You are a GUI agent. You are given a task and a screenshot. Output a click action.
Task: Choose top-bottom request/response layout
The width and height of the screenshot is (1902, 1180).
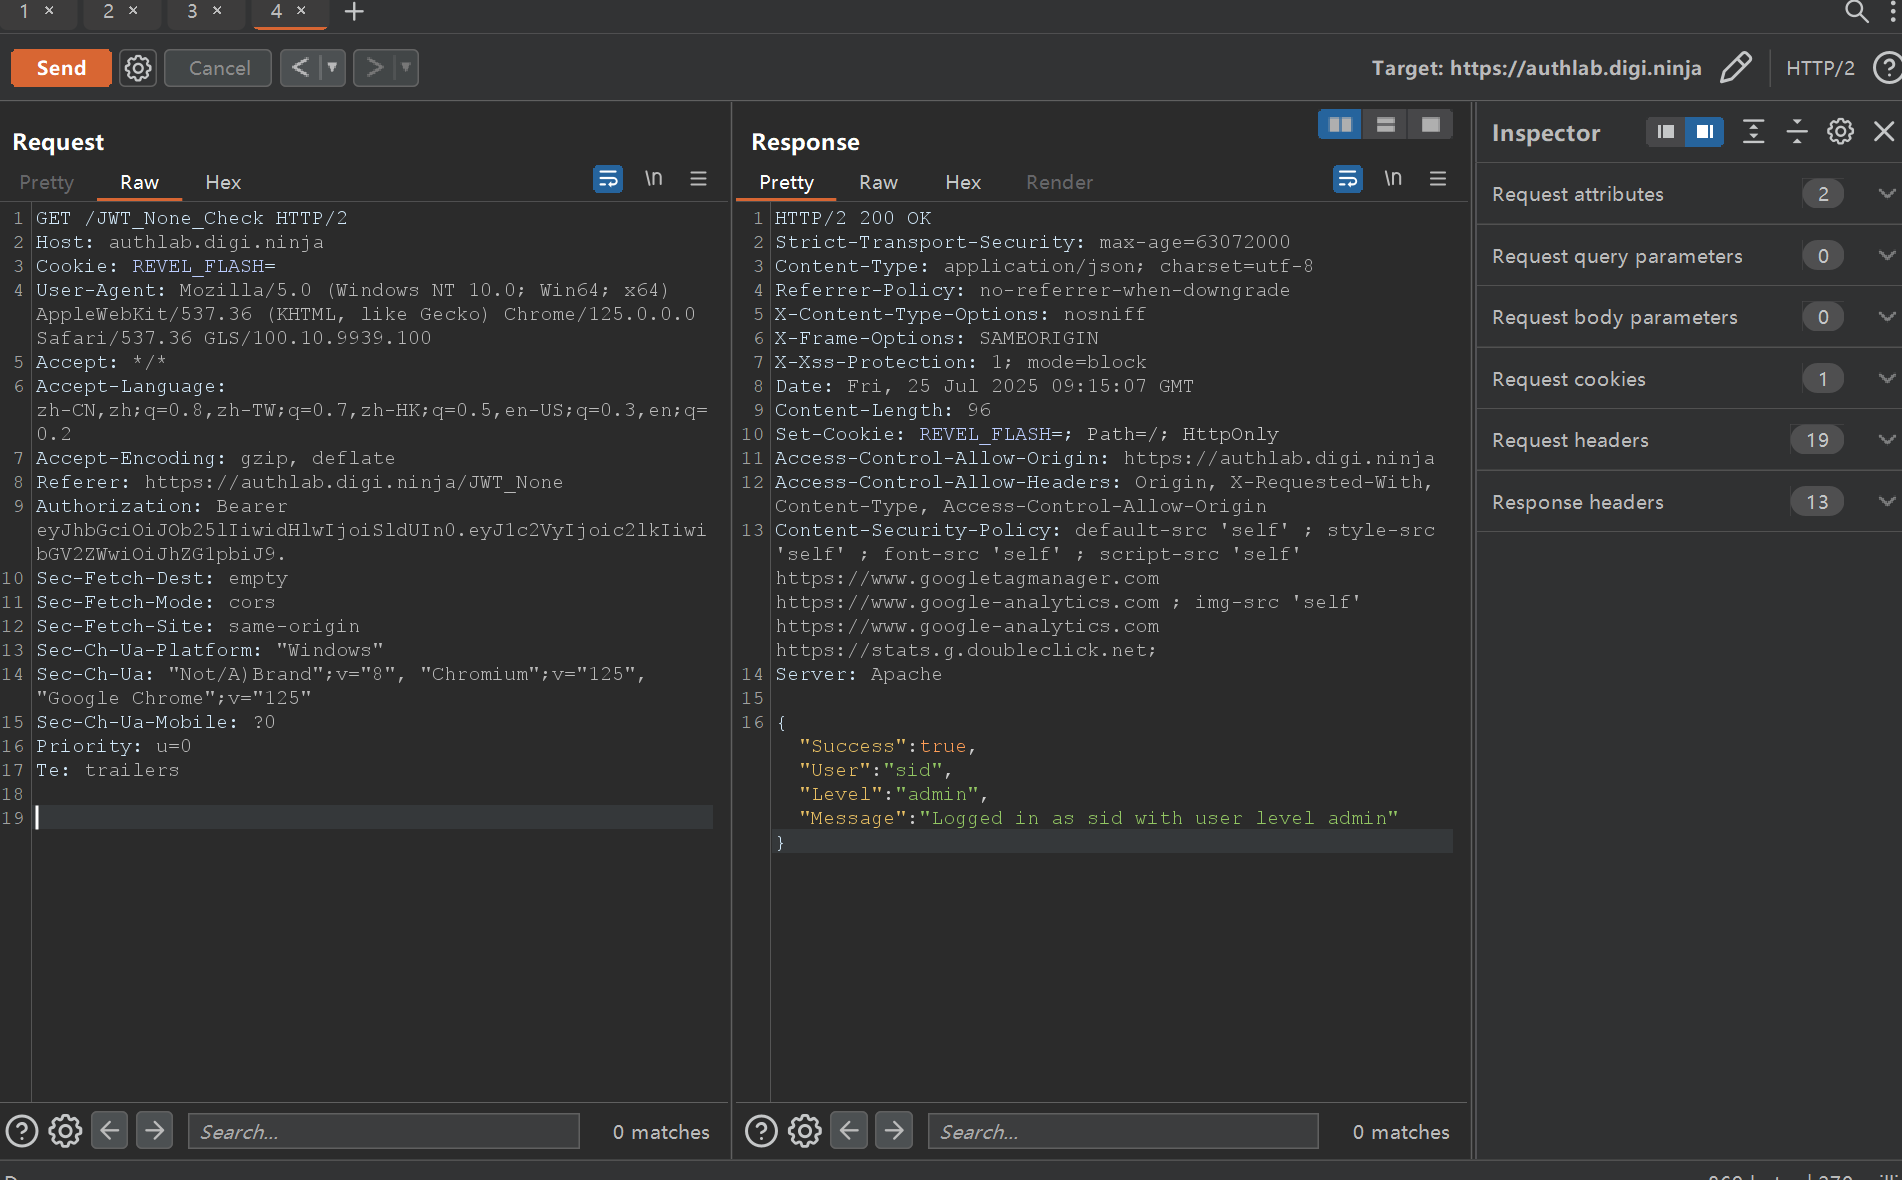(1385, 124)
